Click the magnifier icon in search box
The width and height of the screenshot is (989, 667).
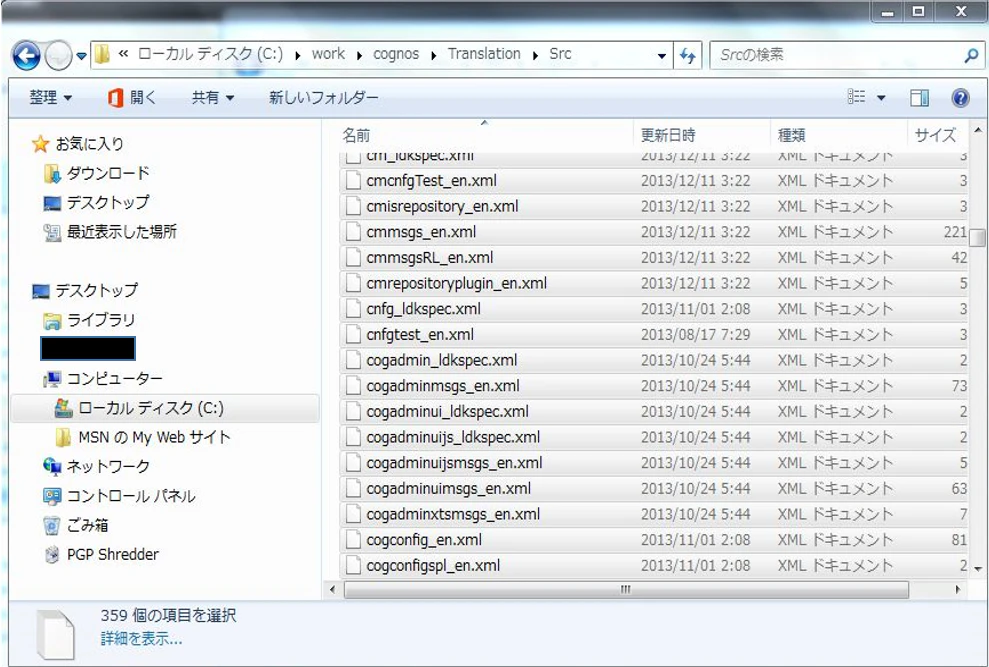(971, 56)
